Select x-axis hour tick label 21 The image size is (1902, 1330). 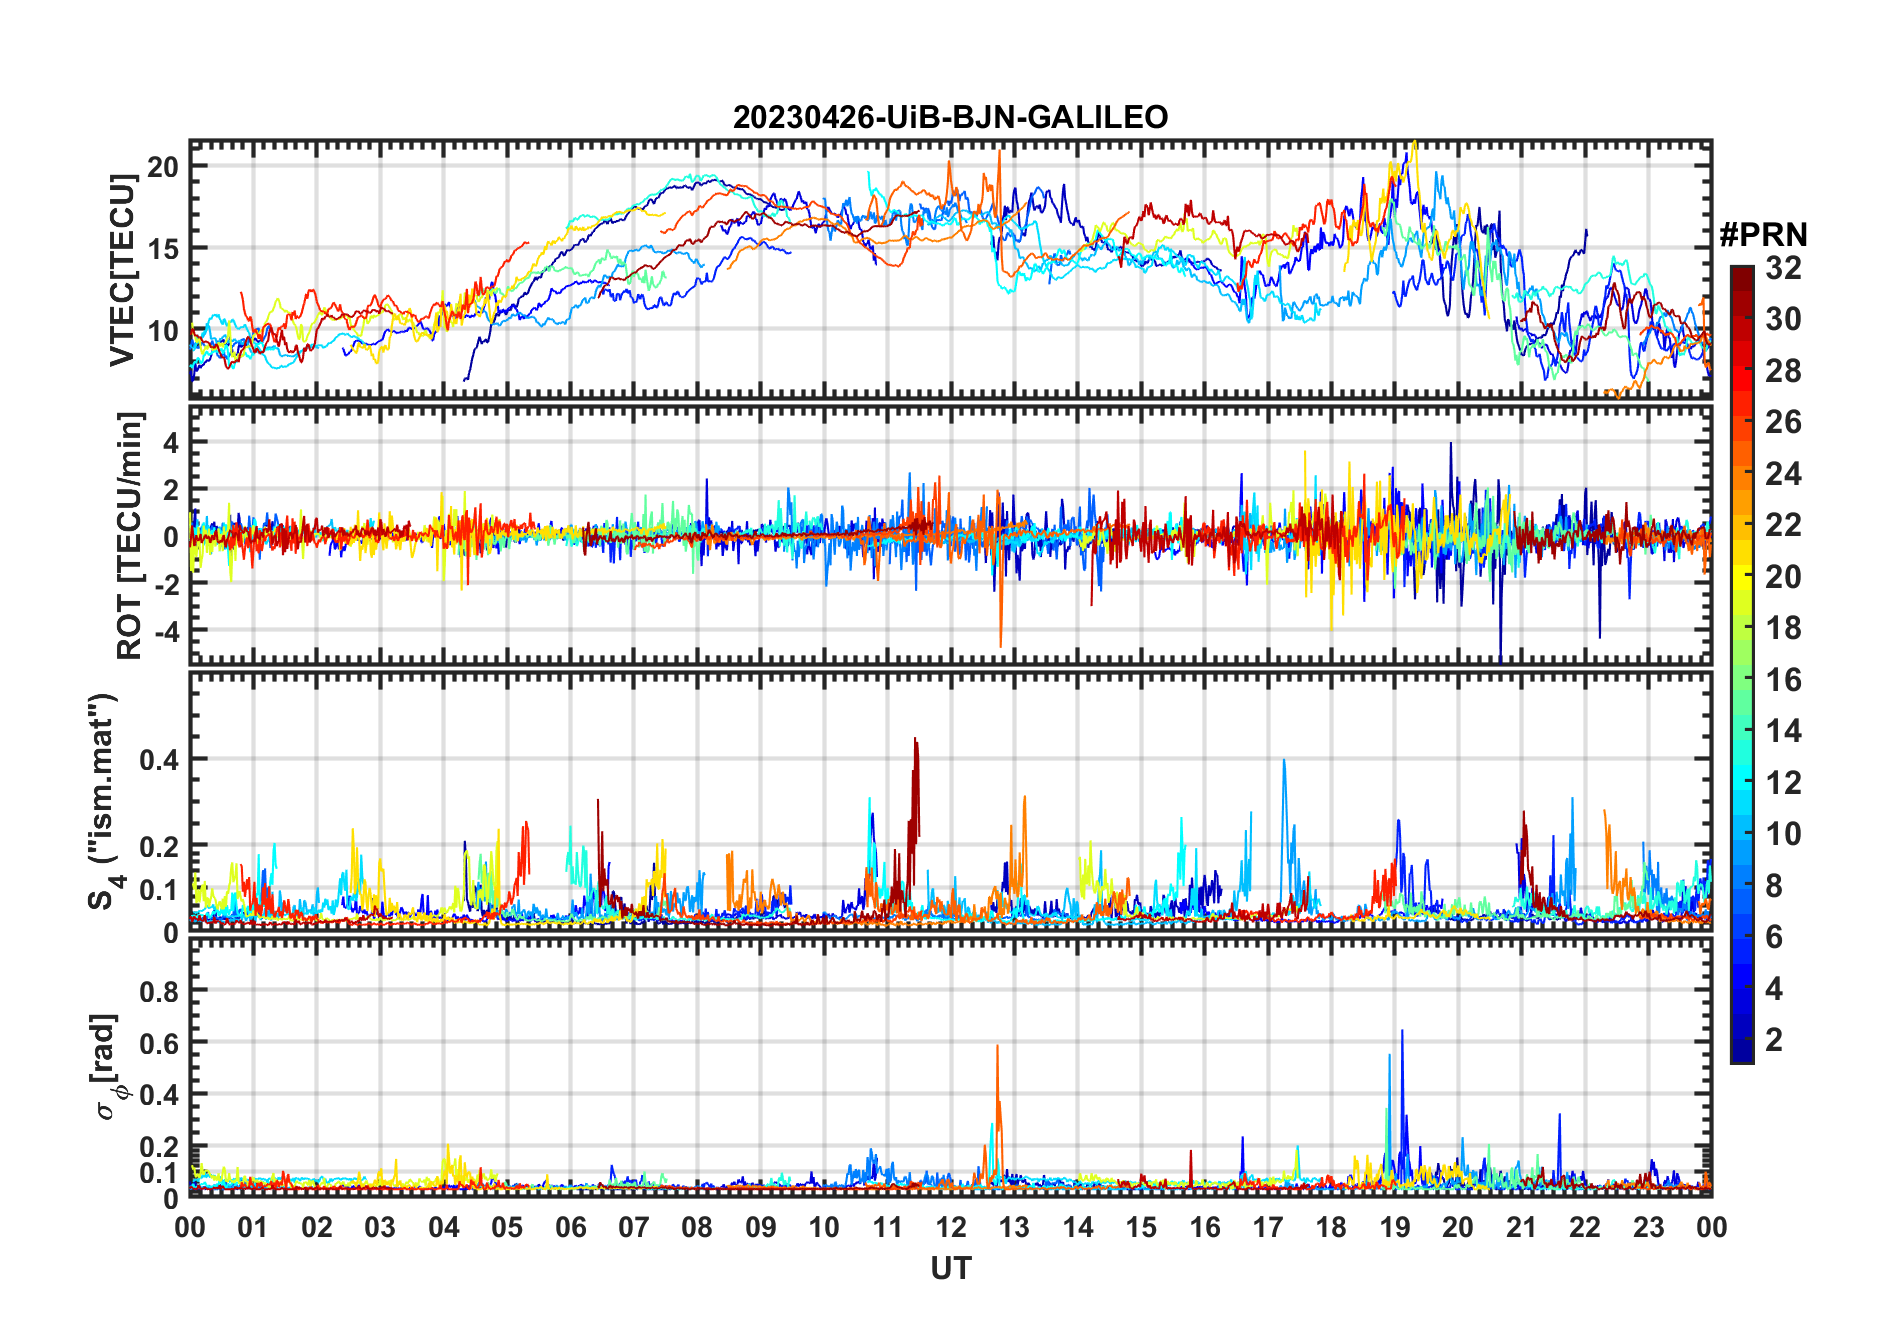pos(1521,1227)
